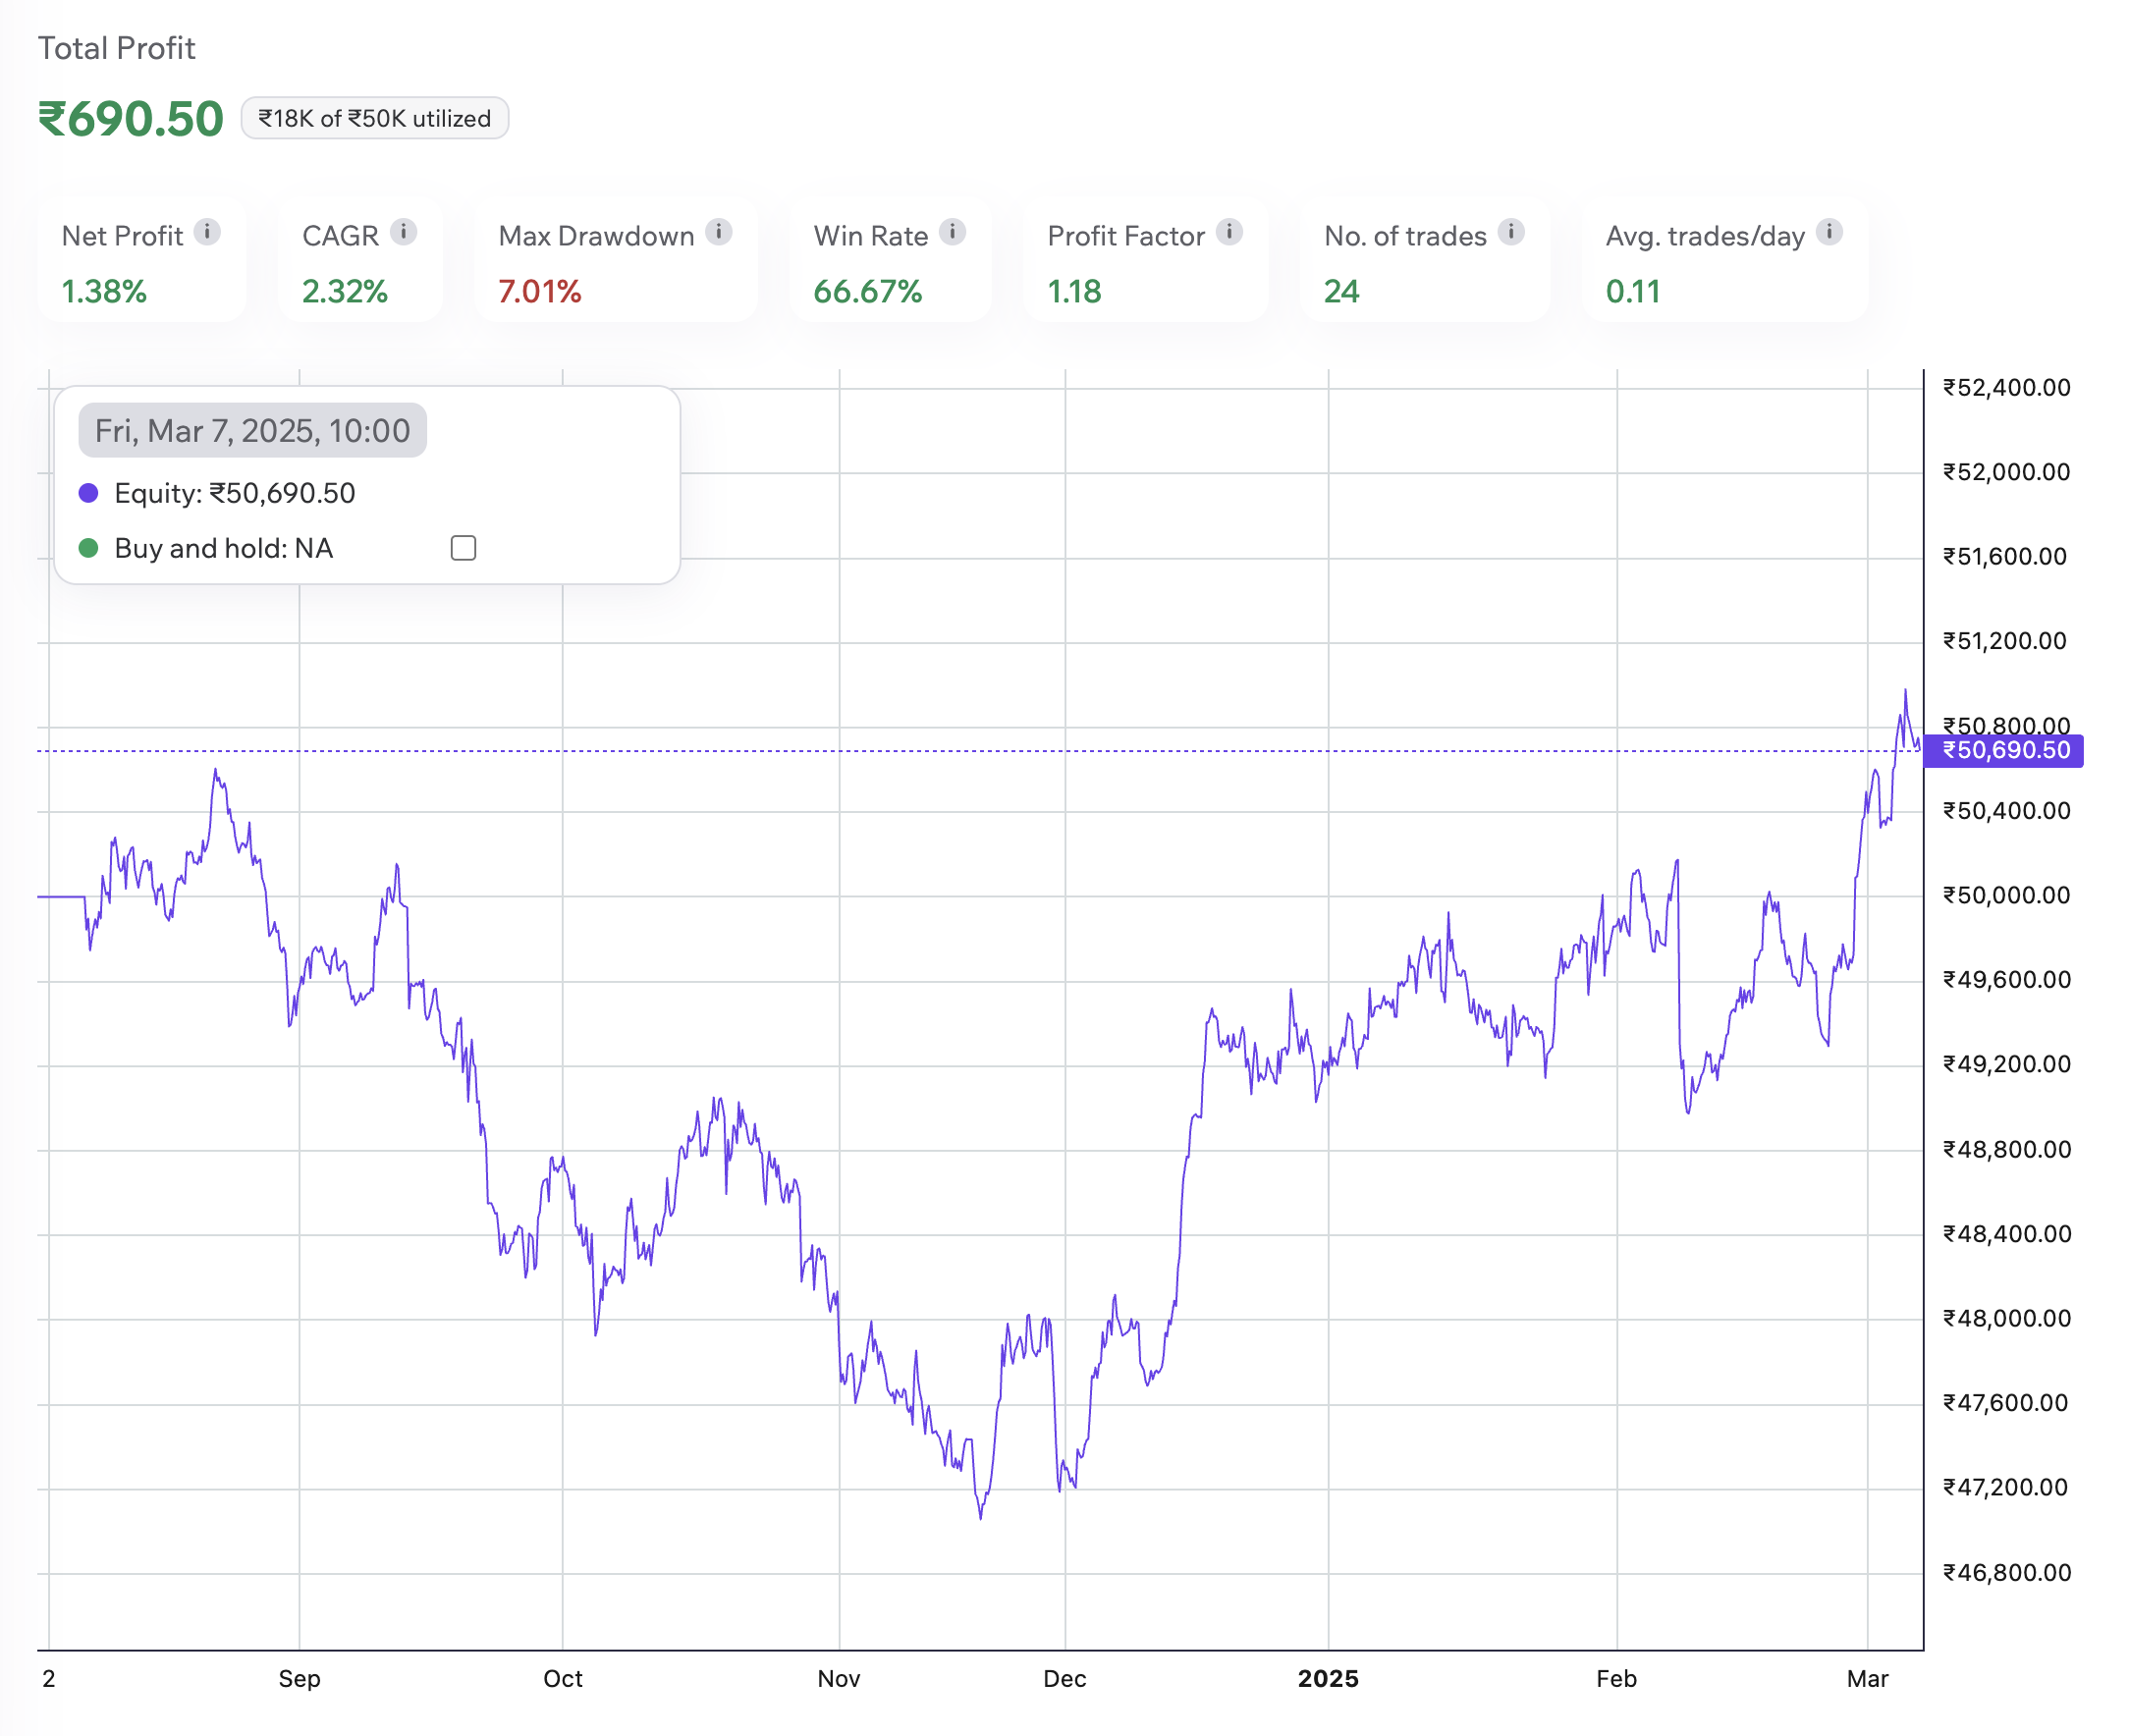
Task: Open the Max Drawdown explanation icon
Action: tap(718, 234)
